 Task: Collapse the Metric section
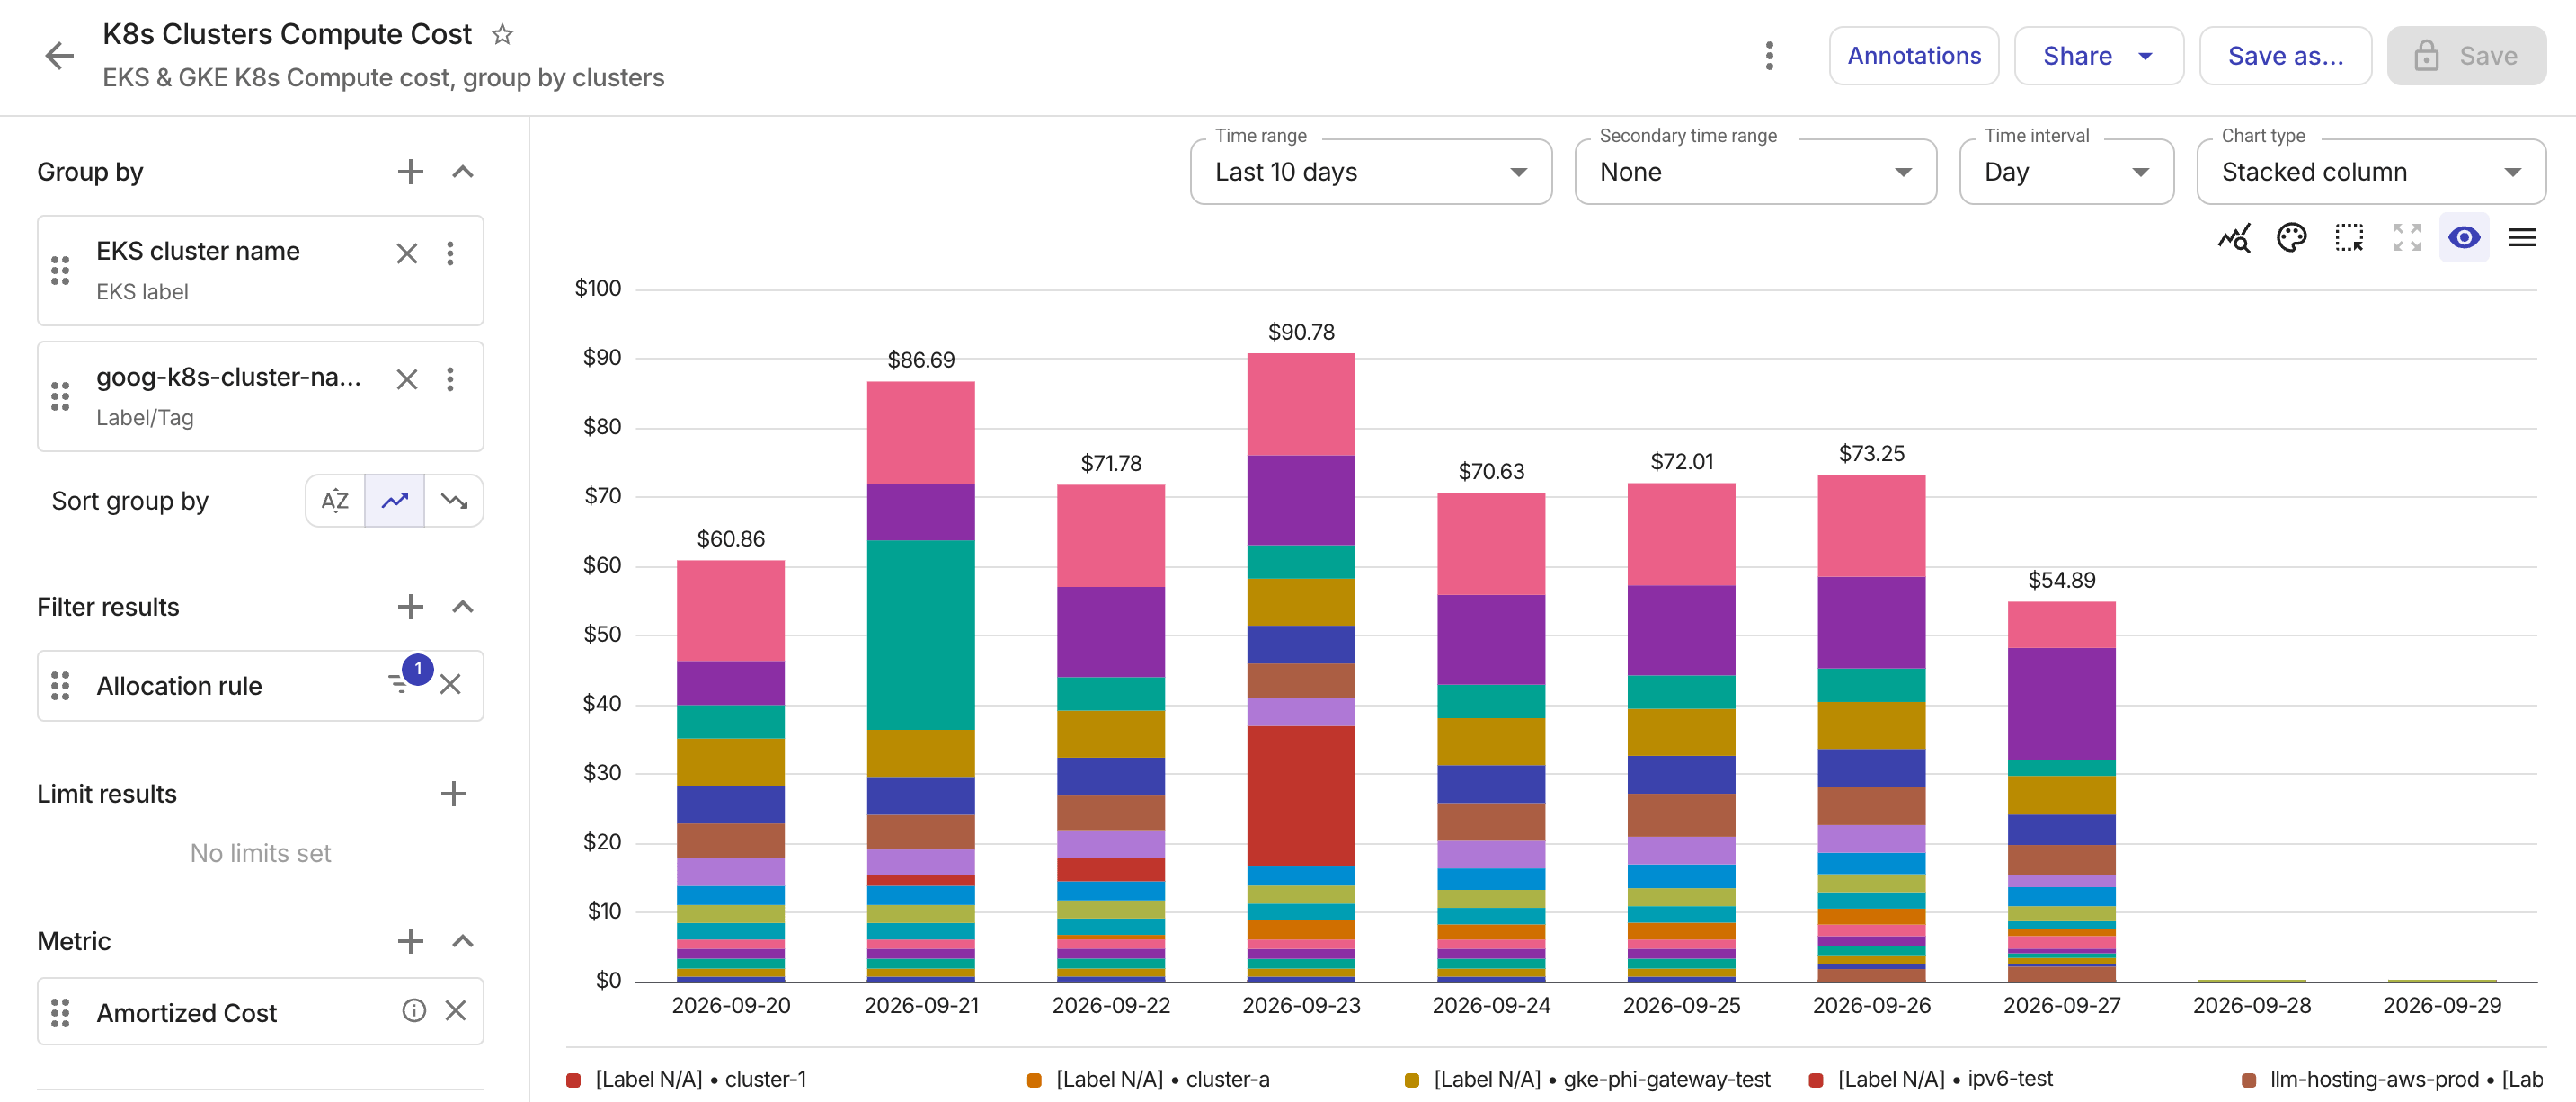[462, 941]
